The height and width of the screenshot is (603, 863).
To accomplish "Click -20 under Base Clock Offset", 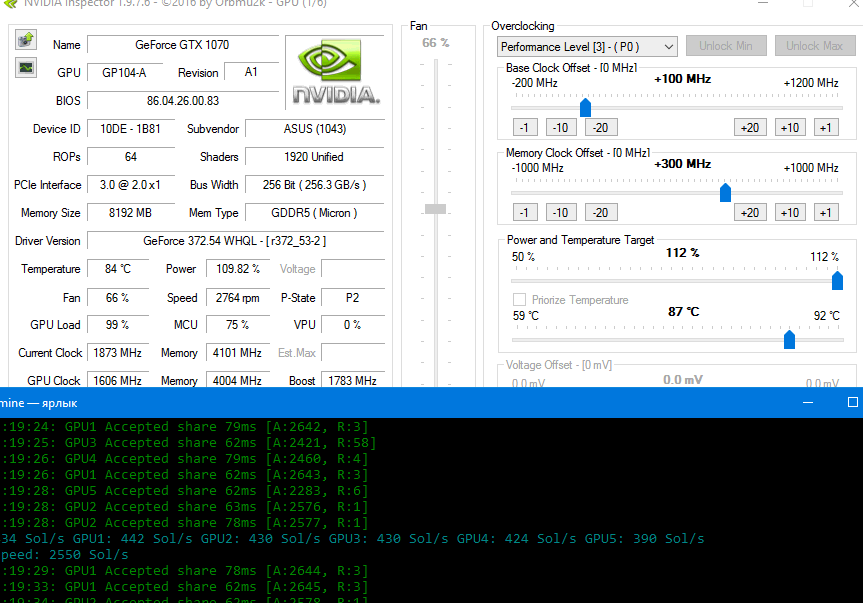I will pyautogui.click(x=601, y=128).
